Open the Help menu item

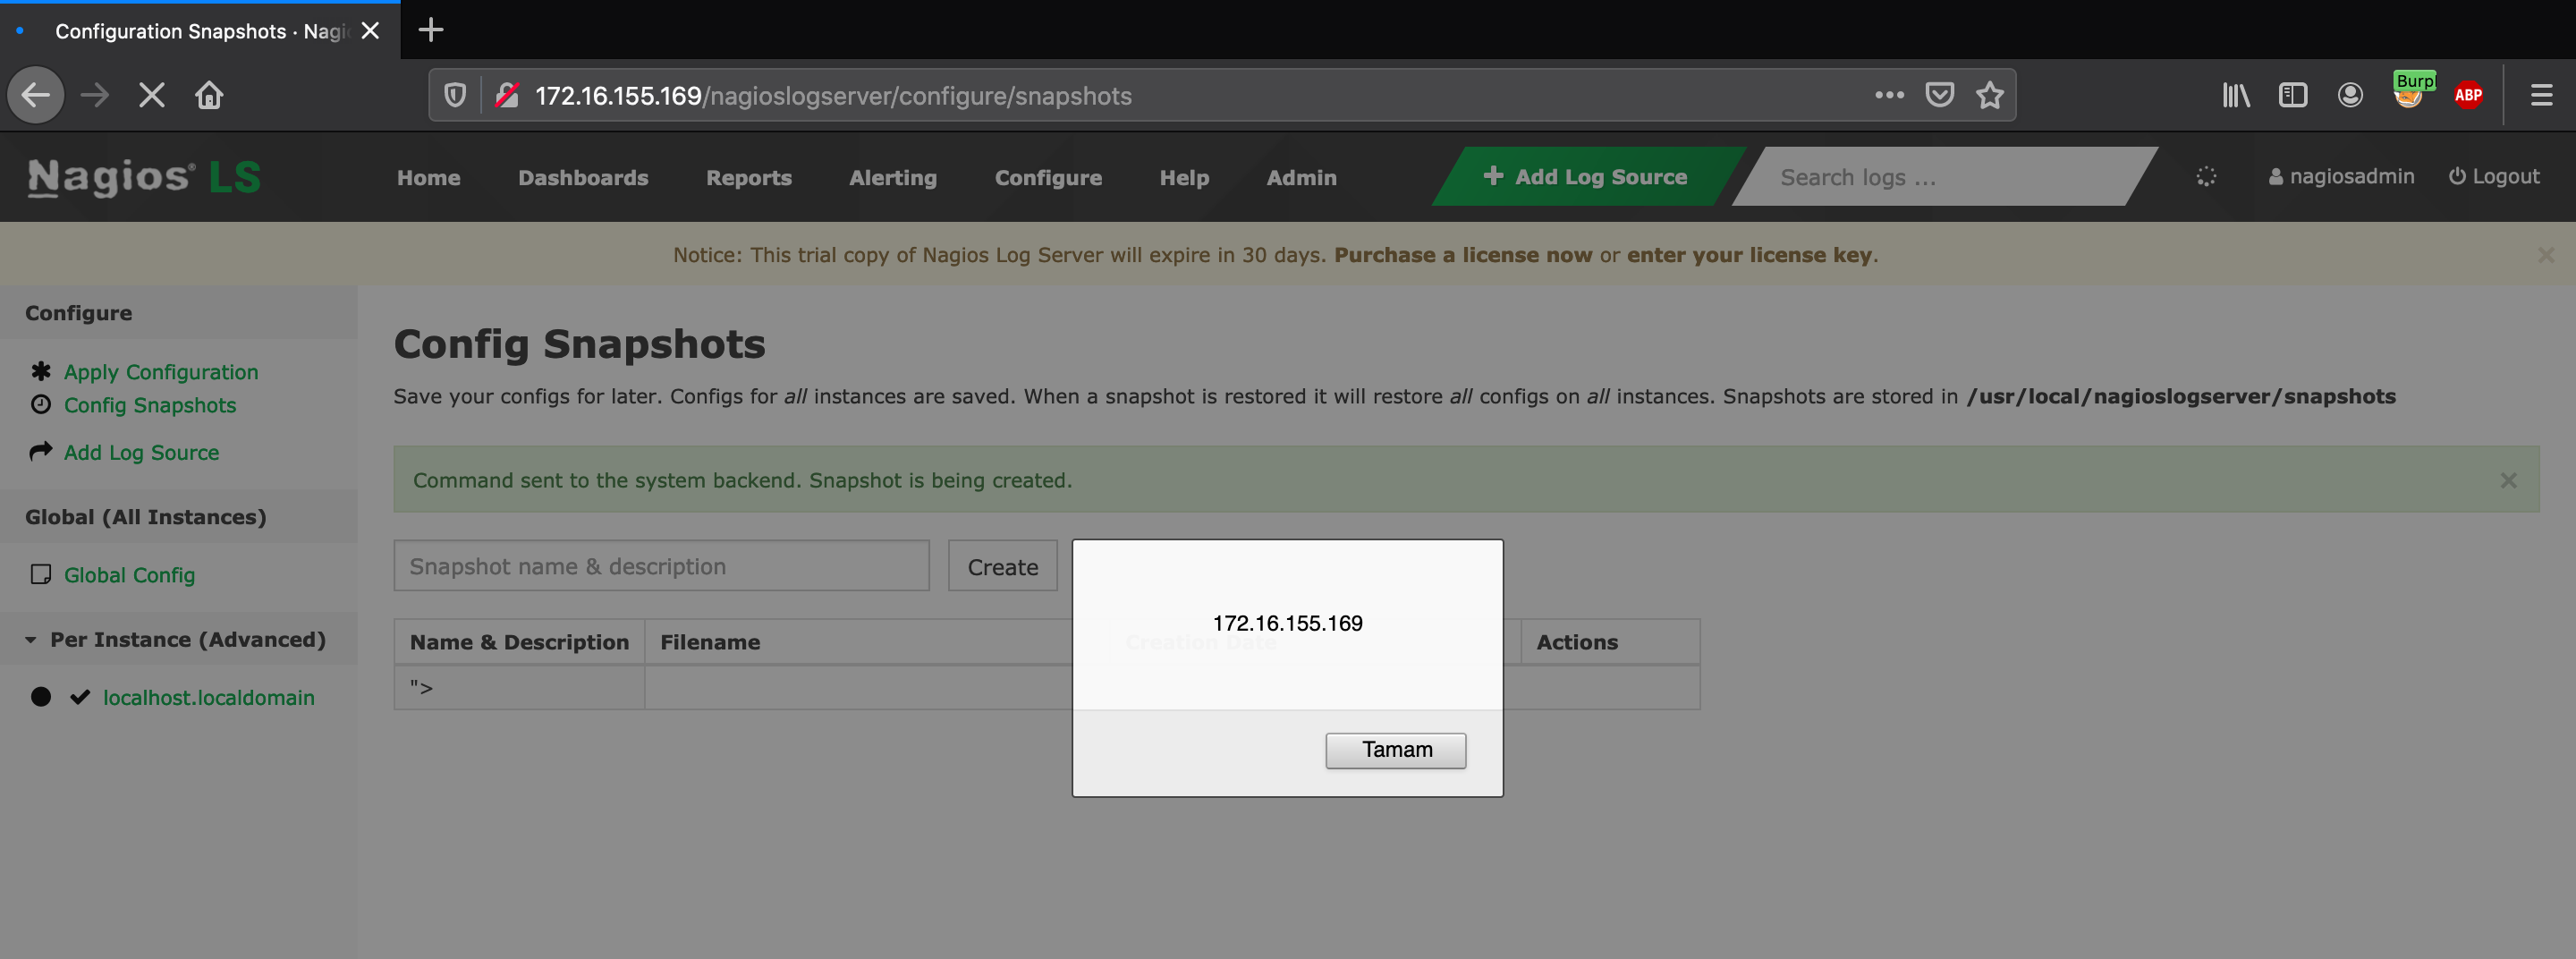pos(1184,177)
